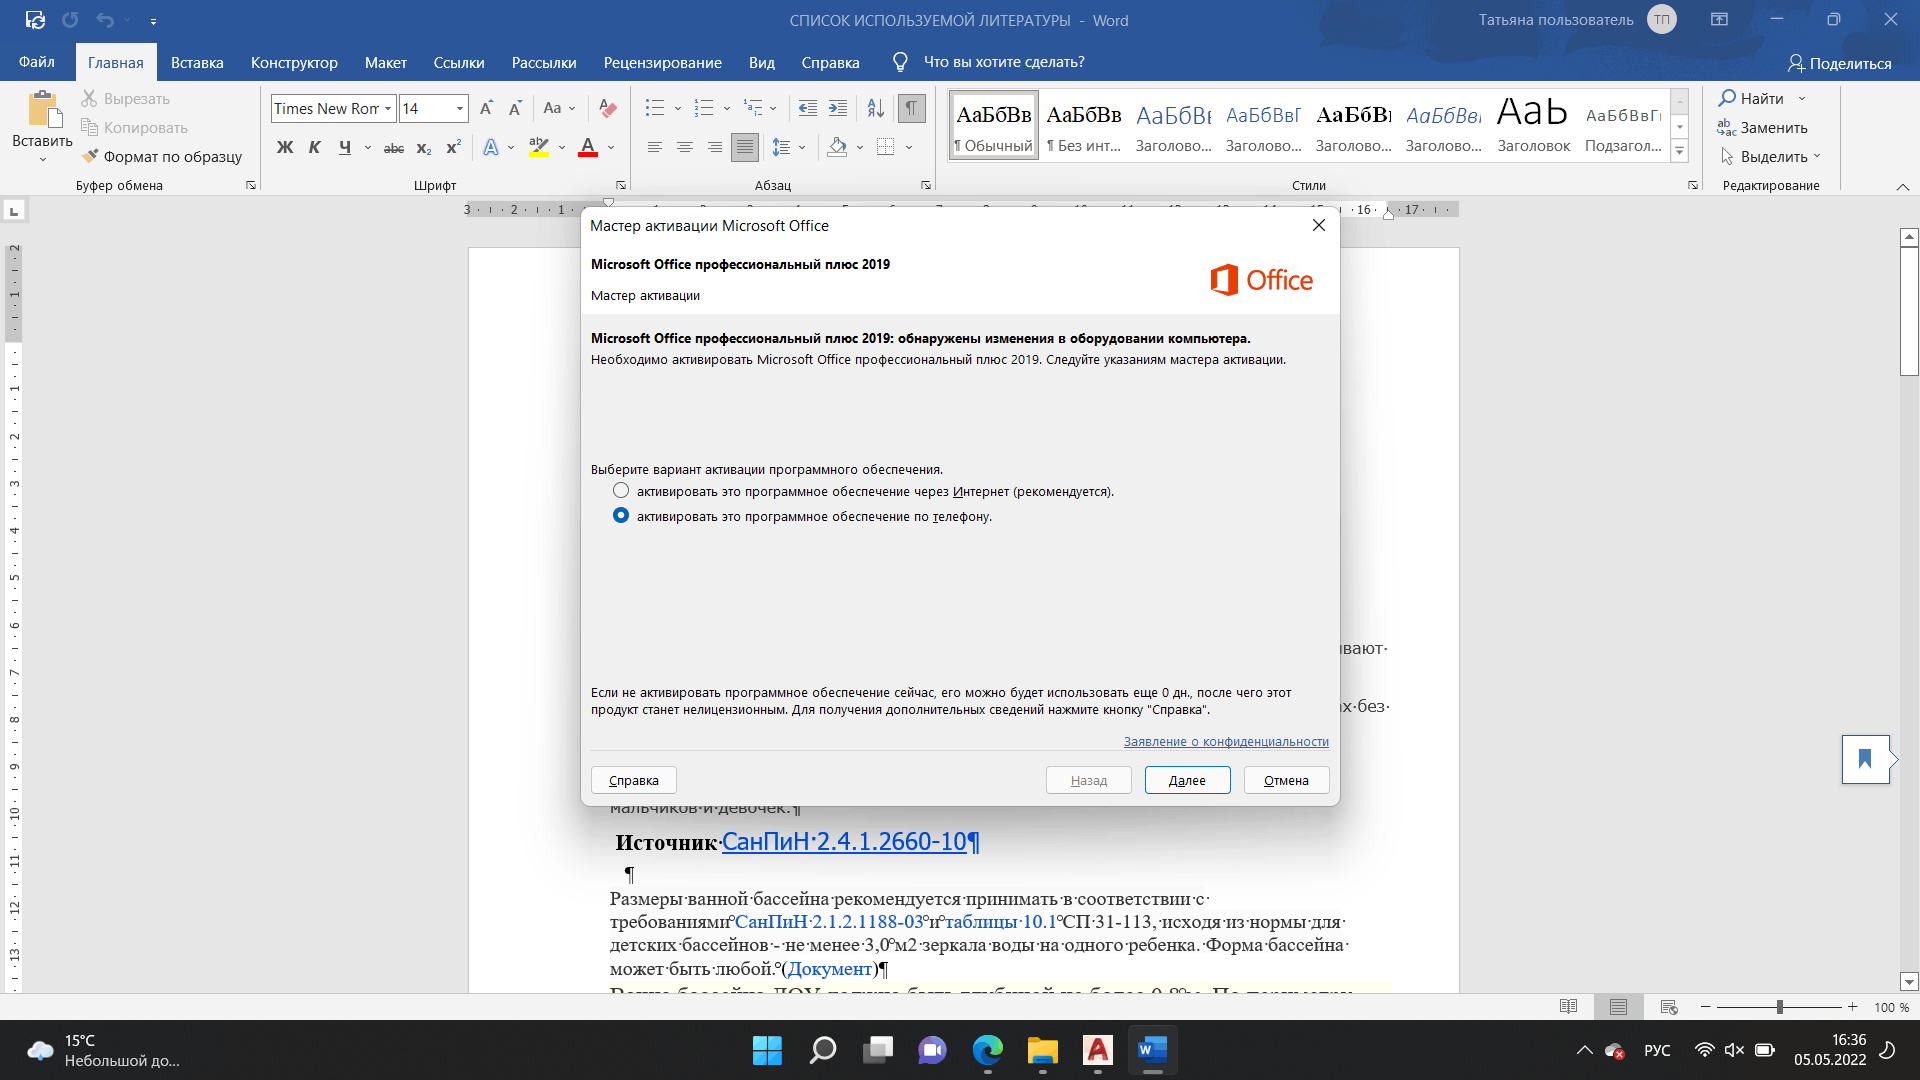
Task: Toggle show paragraph marks (¶) icon
Action: tap(911, 108)
